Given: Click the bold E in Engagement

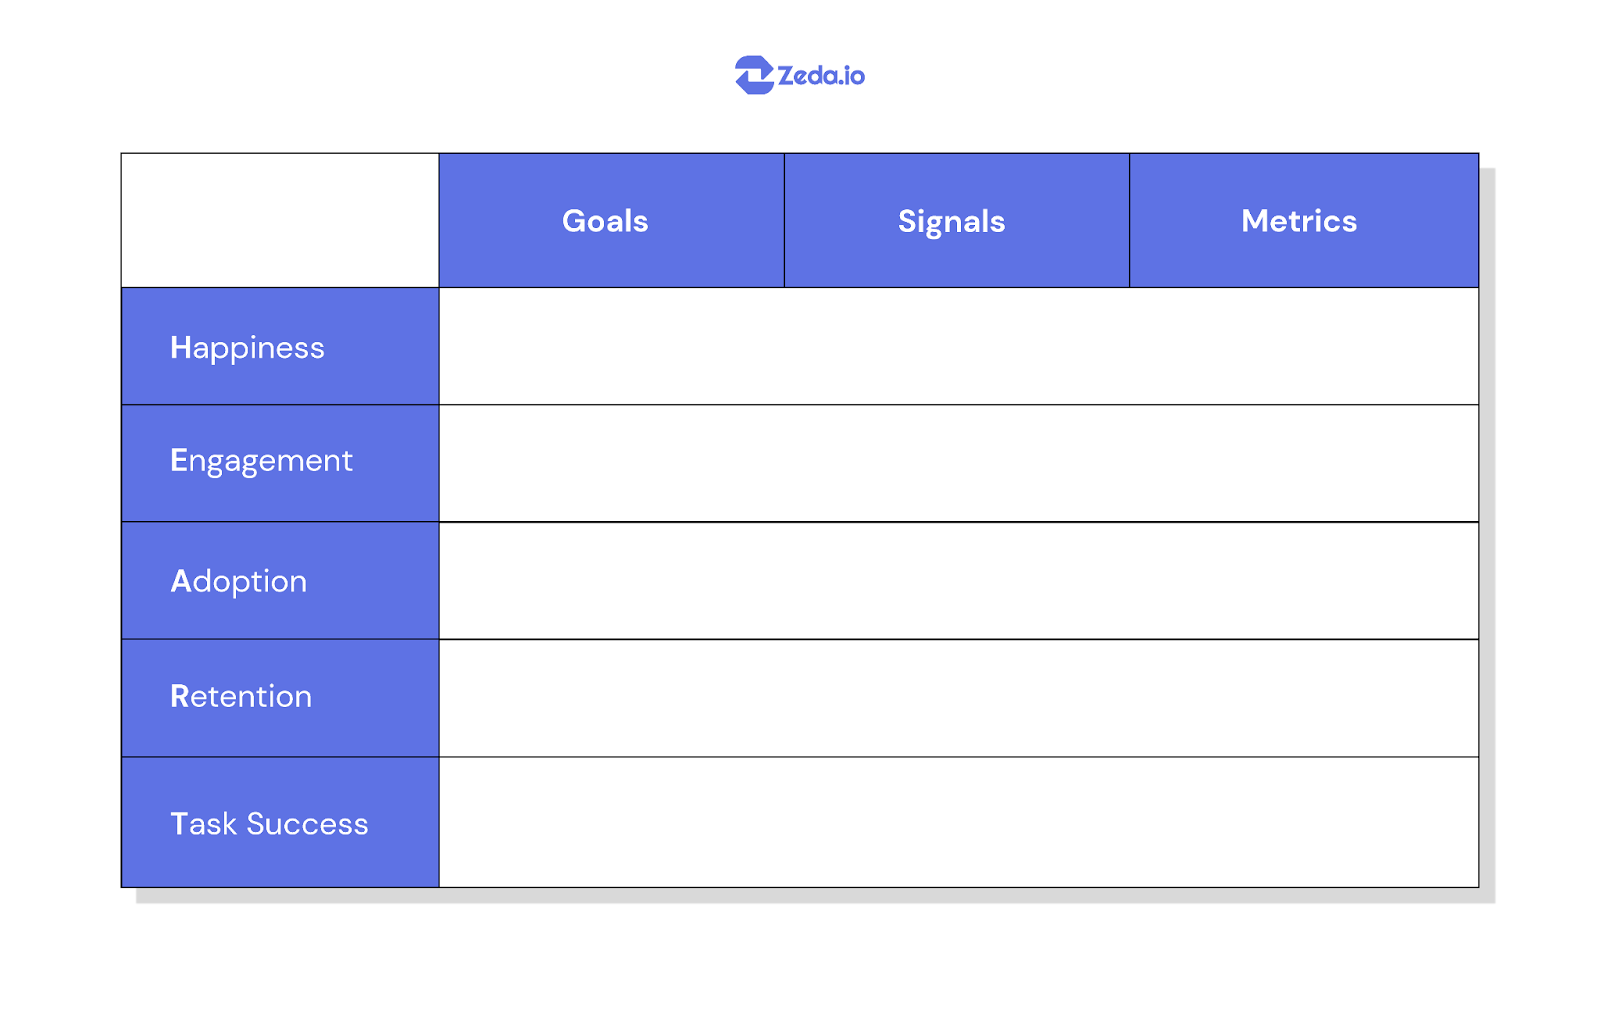Looking at the screenshot, I should point(179,460).
